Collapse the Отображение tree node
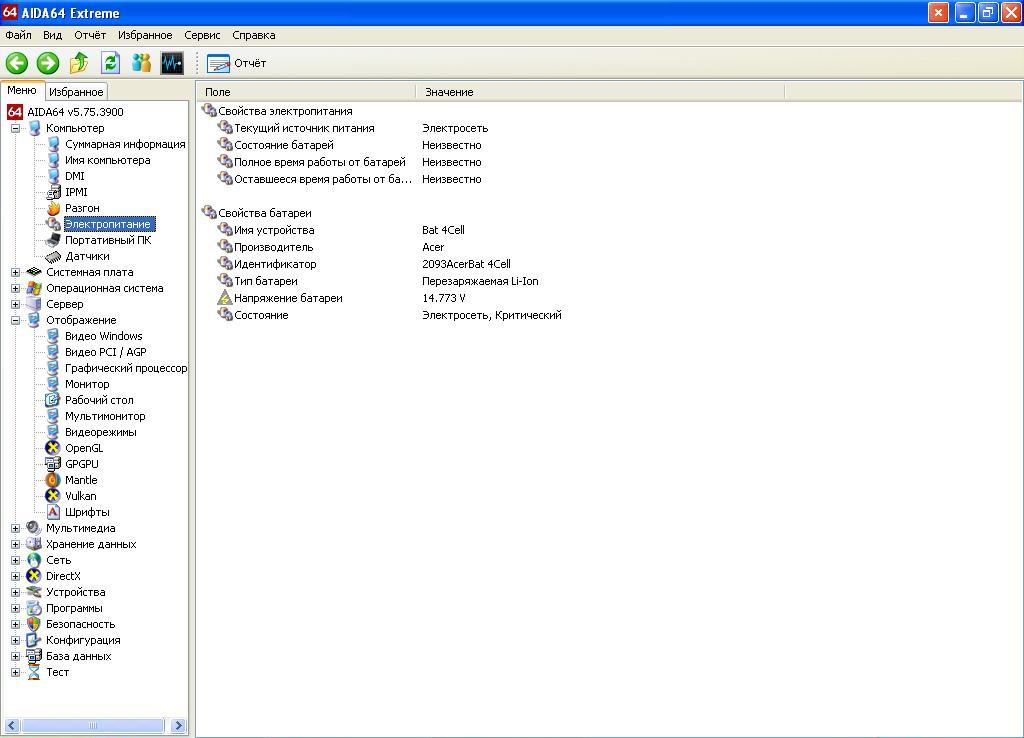1024x738 pixels. coord(16,321)
